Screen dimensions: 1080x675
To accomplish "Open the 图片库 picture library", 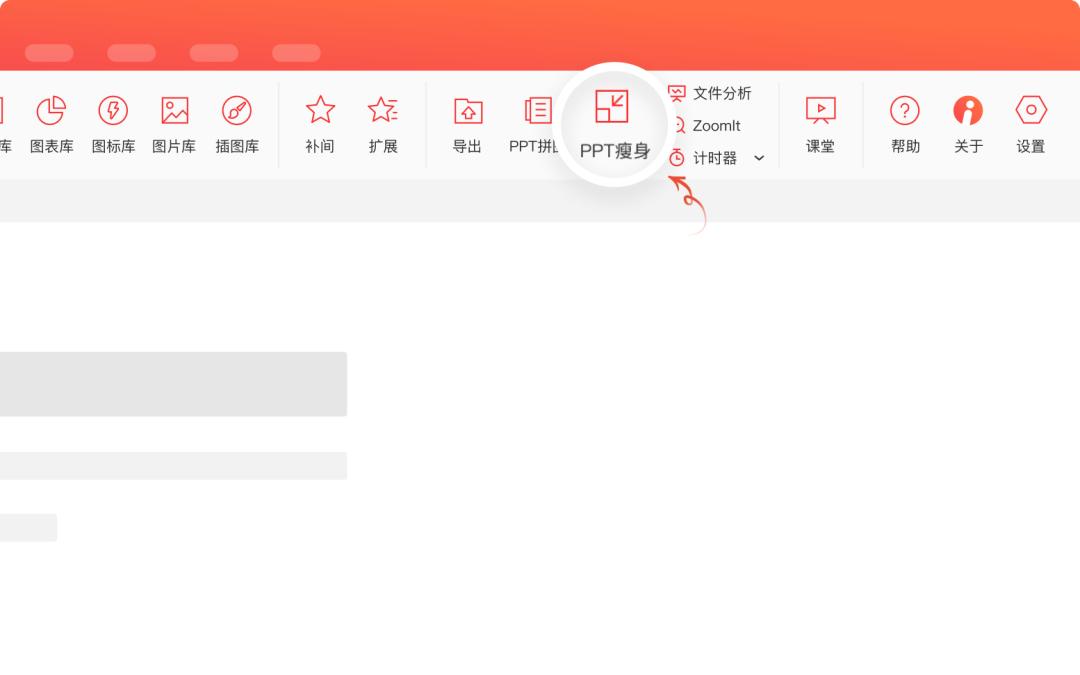I will [x=174, y=124].
